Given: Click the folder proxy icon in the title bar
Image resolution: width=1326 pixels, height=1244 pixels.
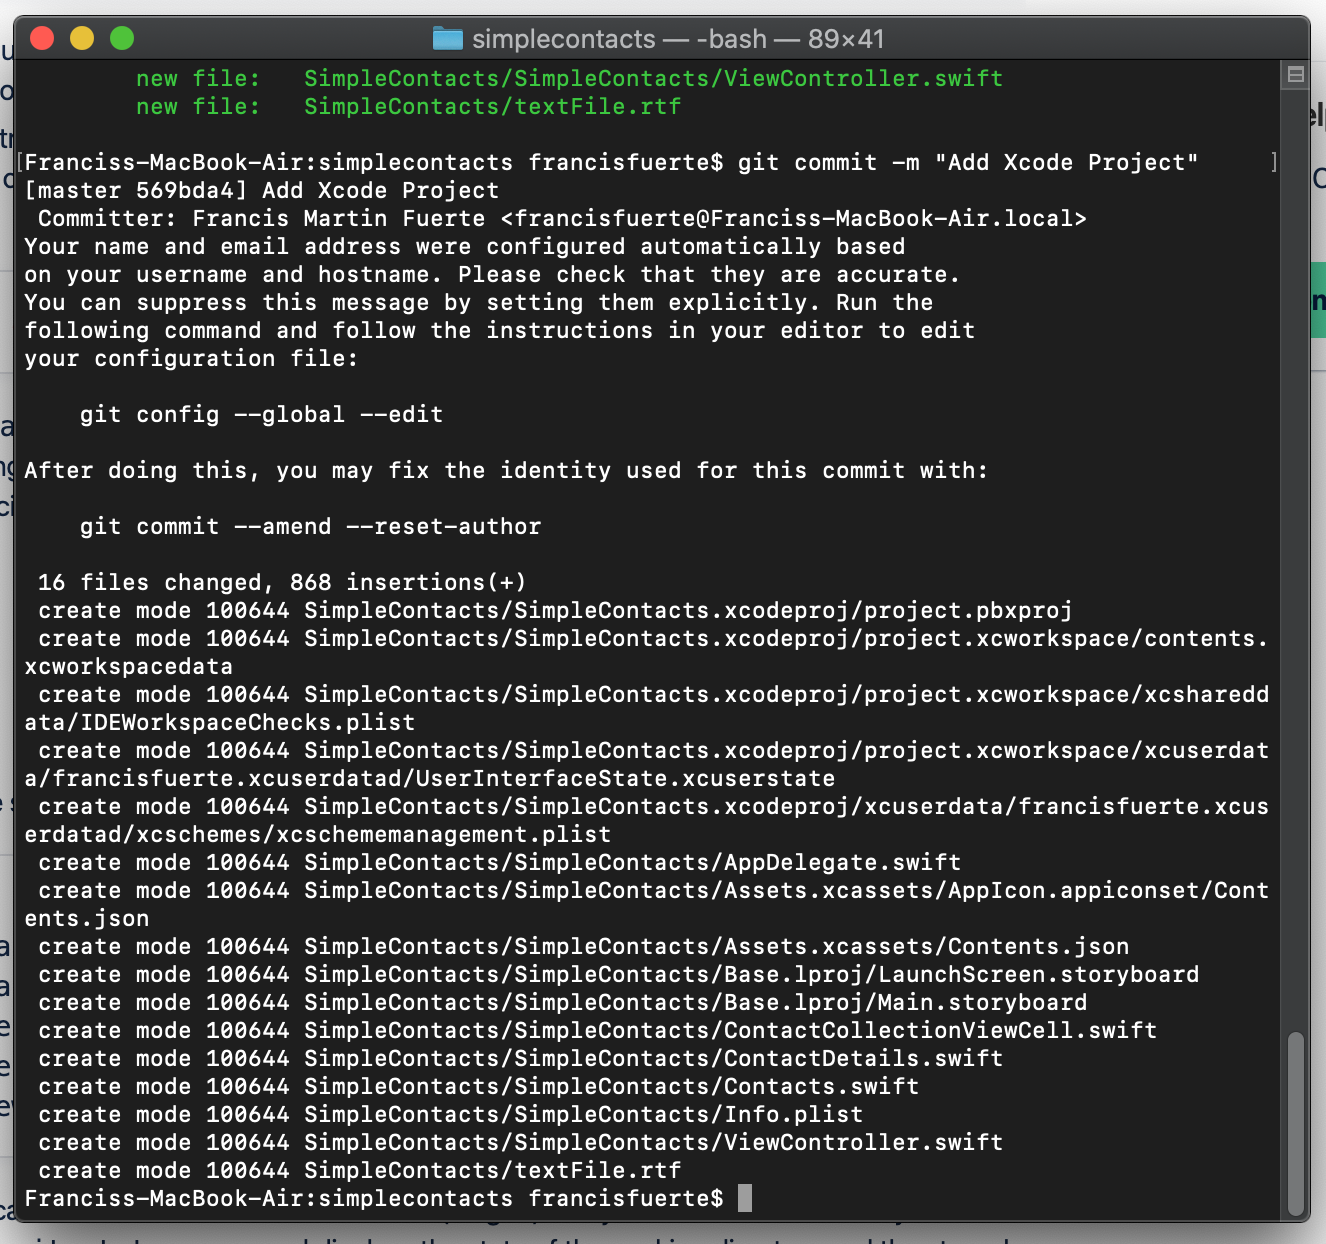Looking at the screenshot, I should point(448,39).
